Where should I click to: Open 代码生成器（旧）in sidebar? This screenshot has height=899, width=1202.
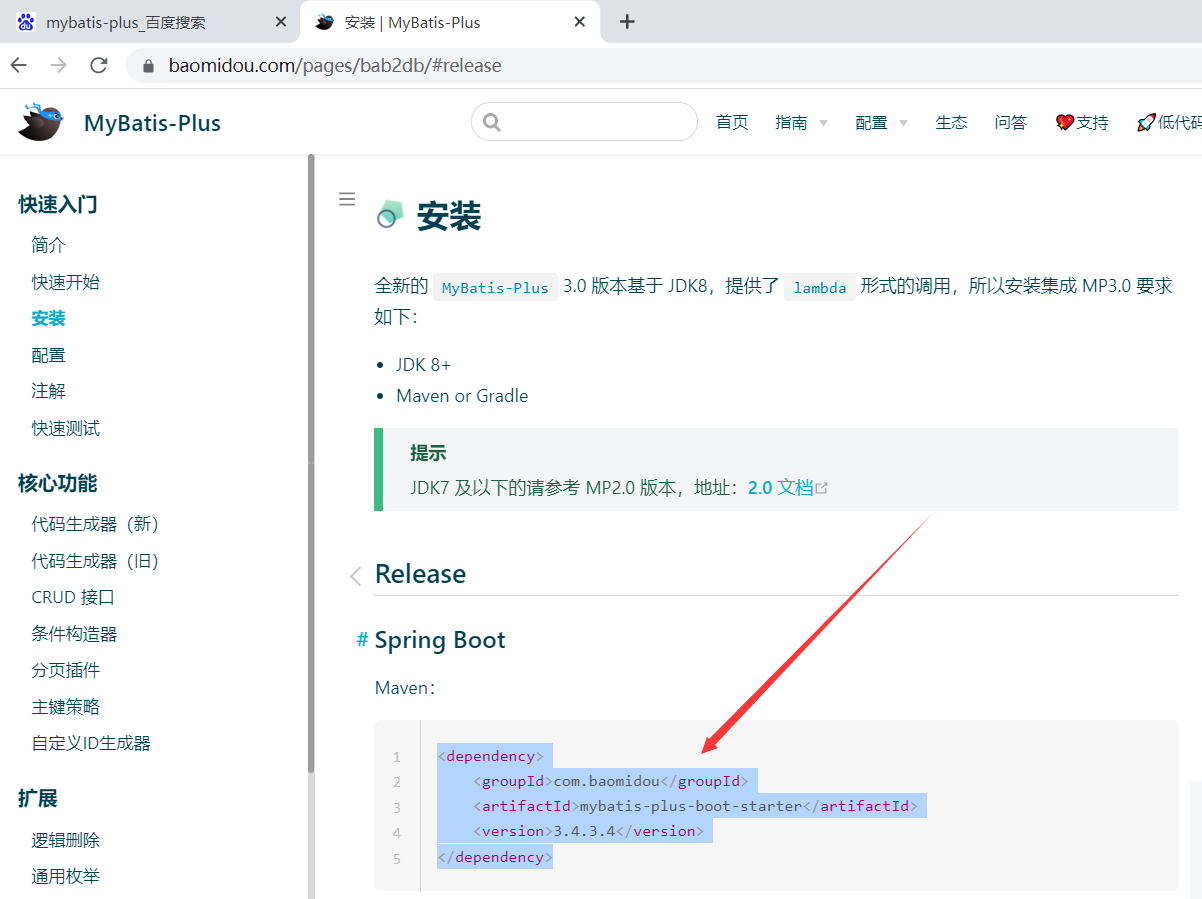[96, 561]
